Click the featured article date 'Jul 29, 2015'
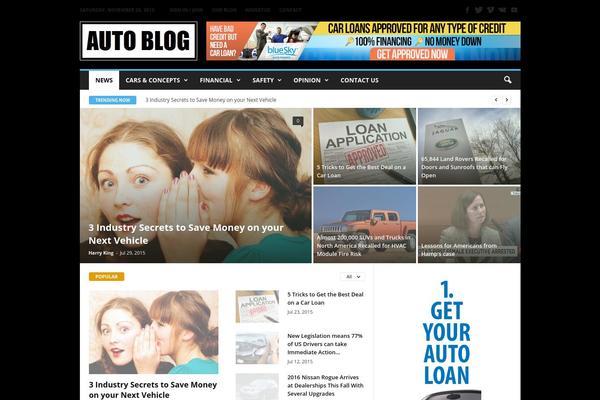Image resolution: width=600 pixels, height=400 pixels. 132,253
